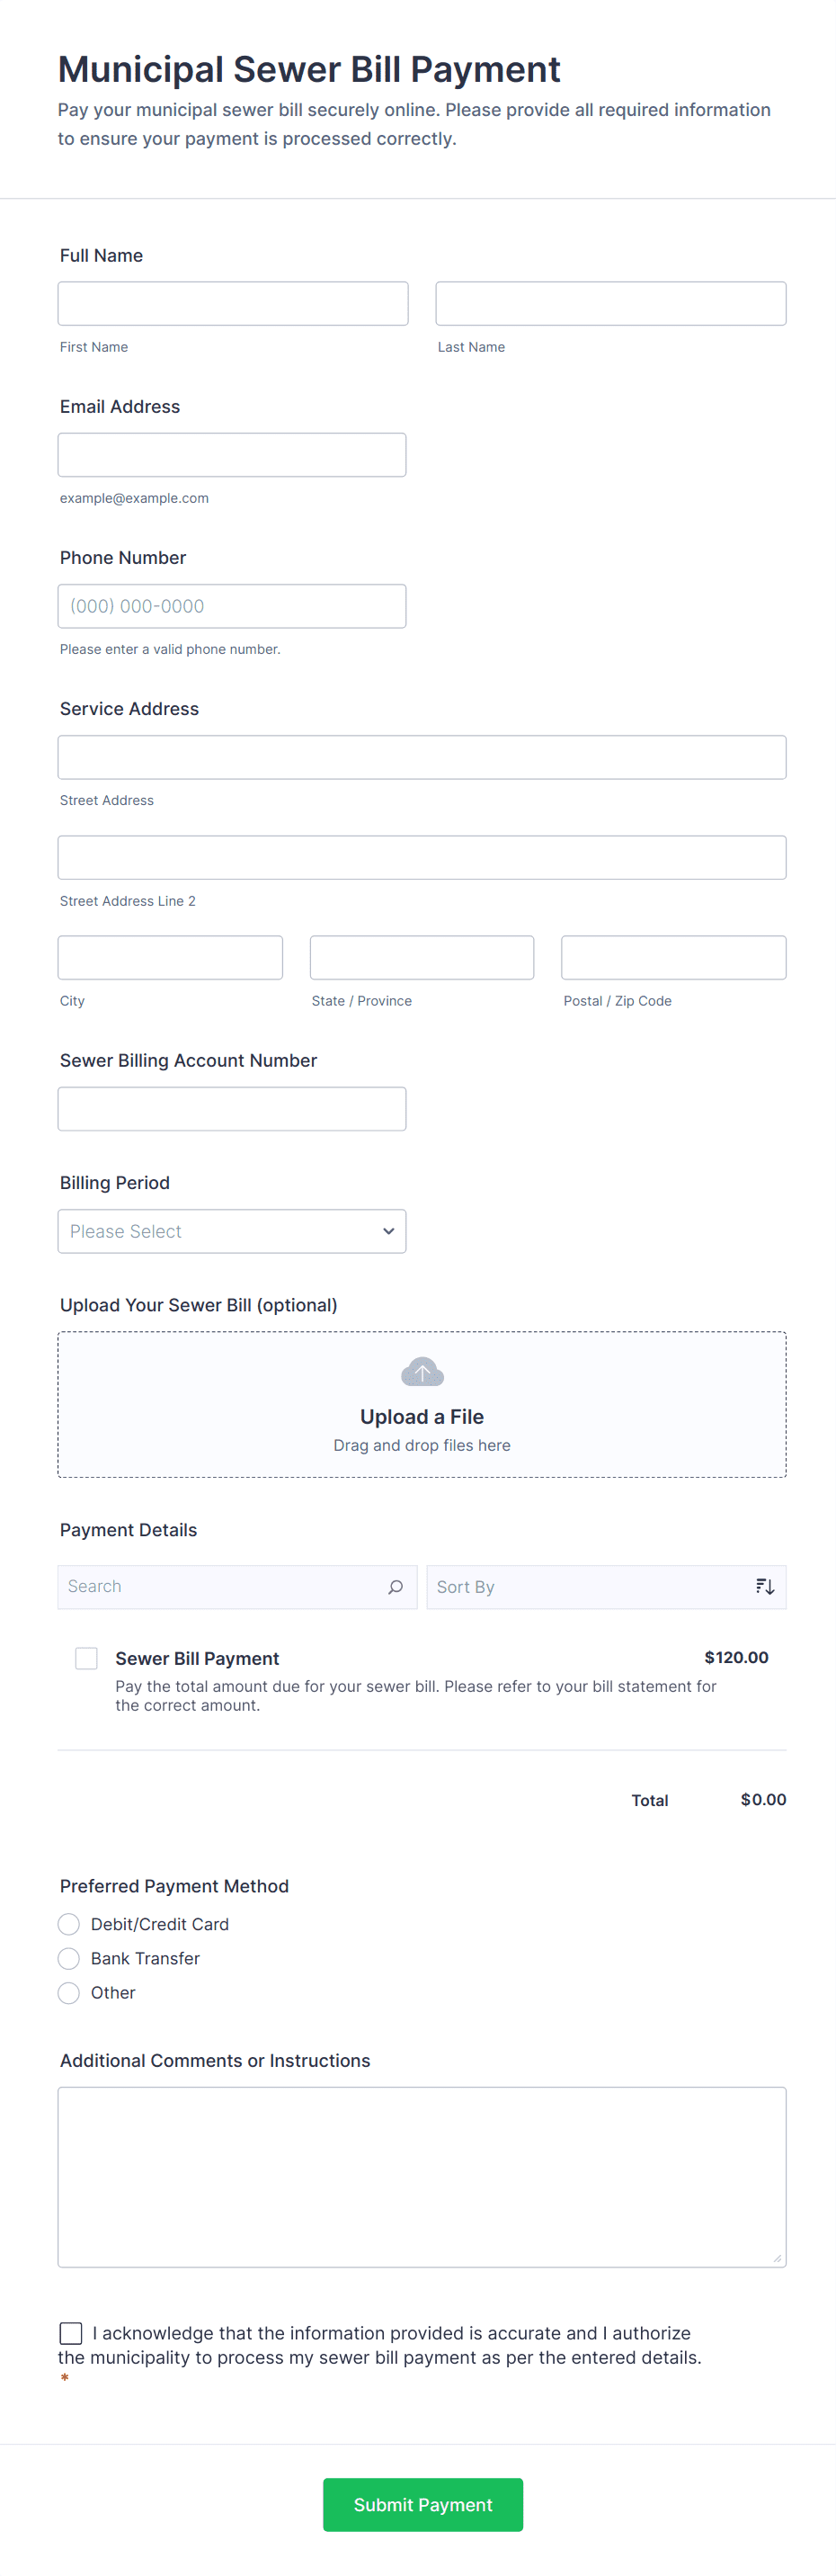Select Debit/Credit Card payment method
Screen dimensions: 836x2576
pos(69,1924)
